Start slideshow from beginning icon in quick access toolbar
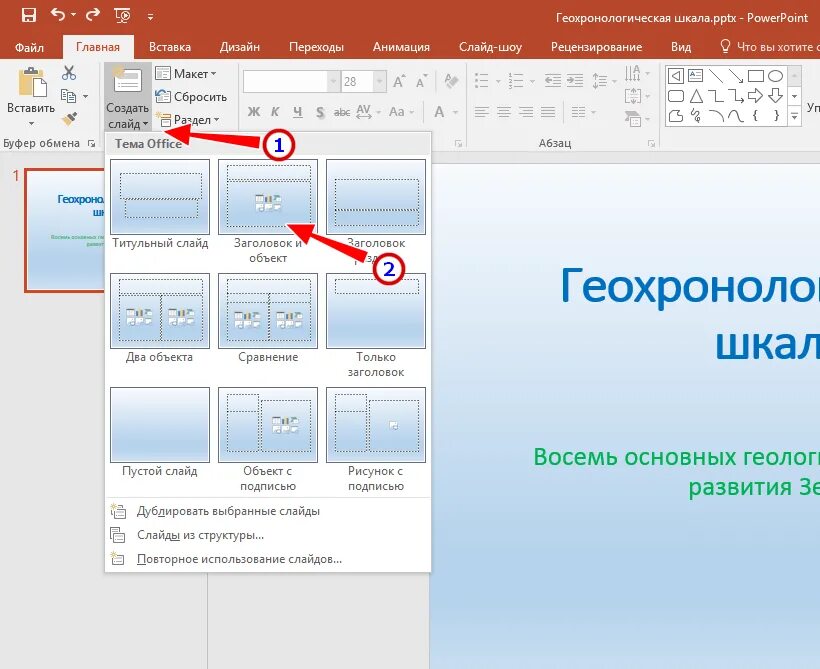Image resolution: width=820 pixels, height=669 pixels. (x=122, y=16)
